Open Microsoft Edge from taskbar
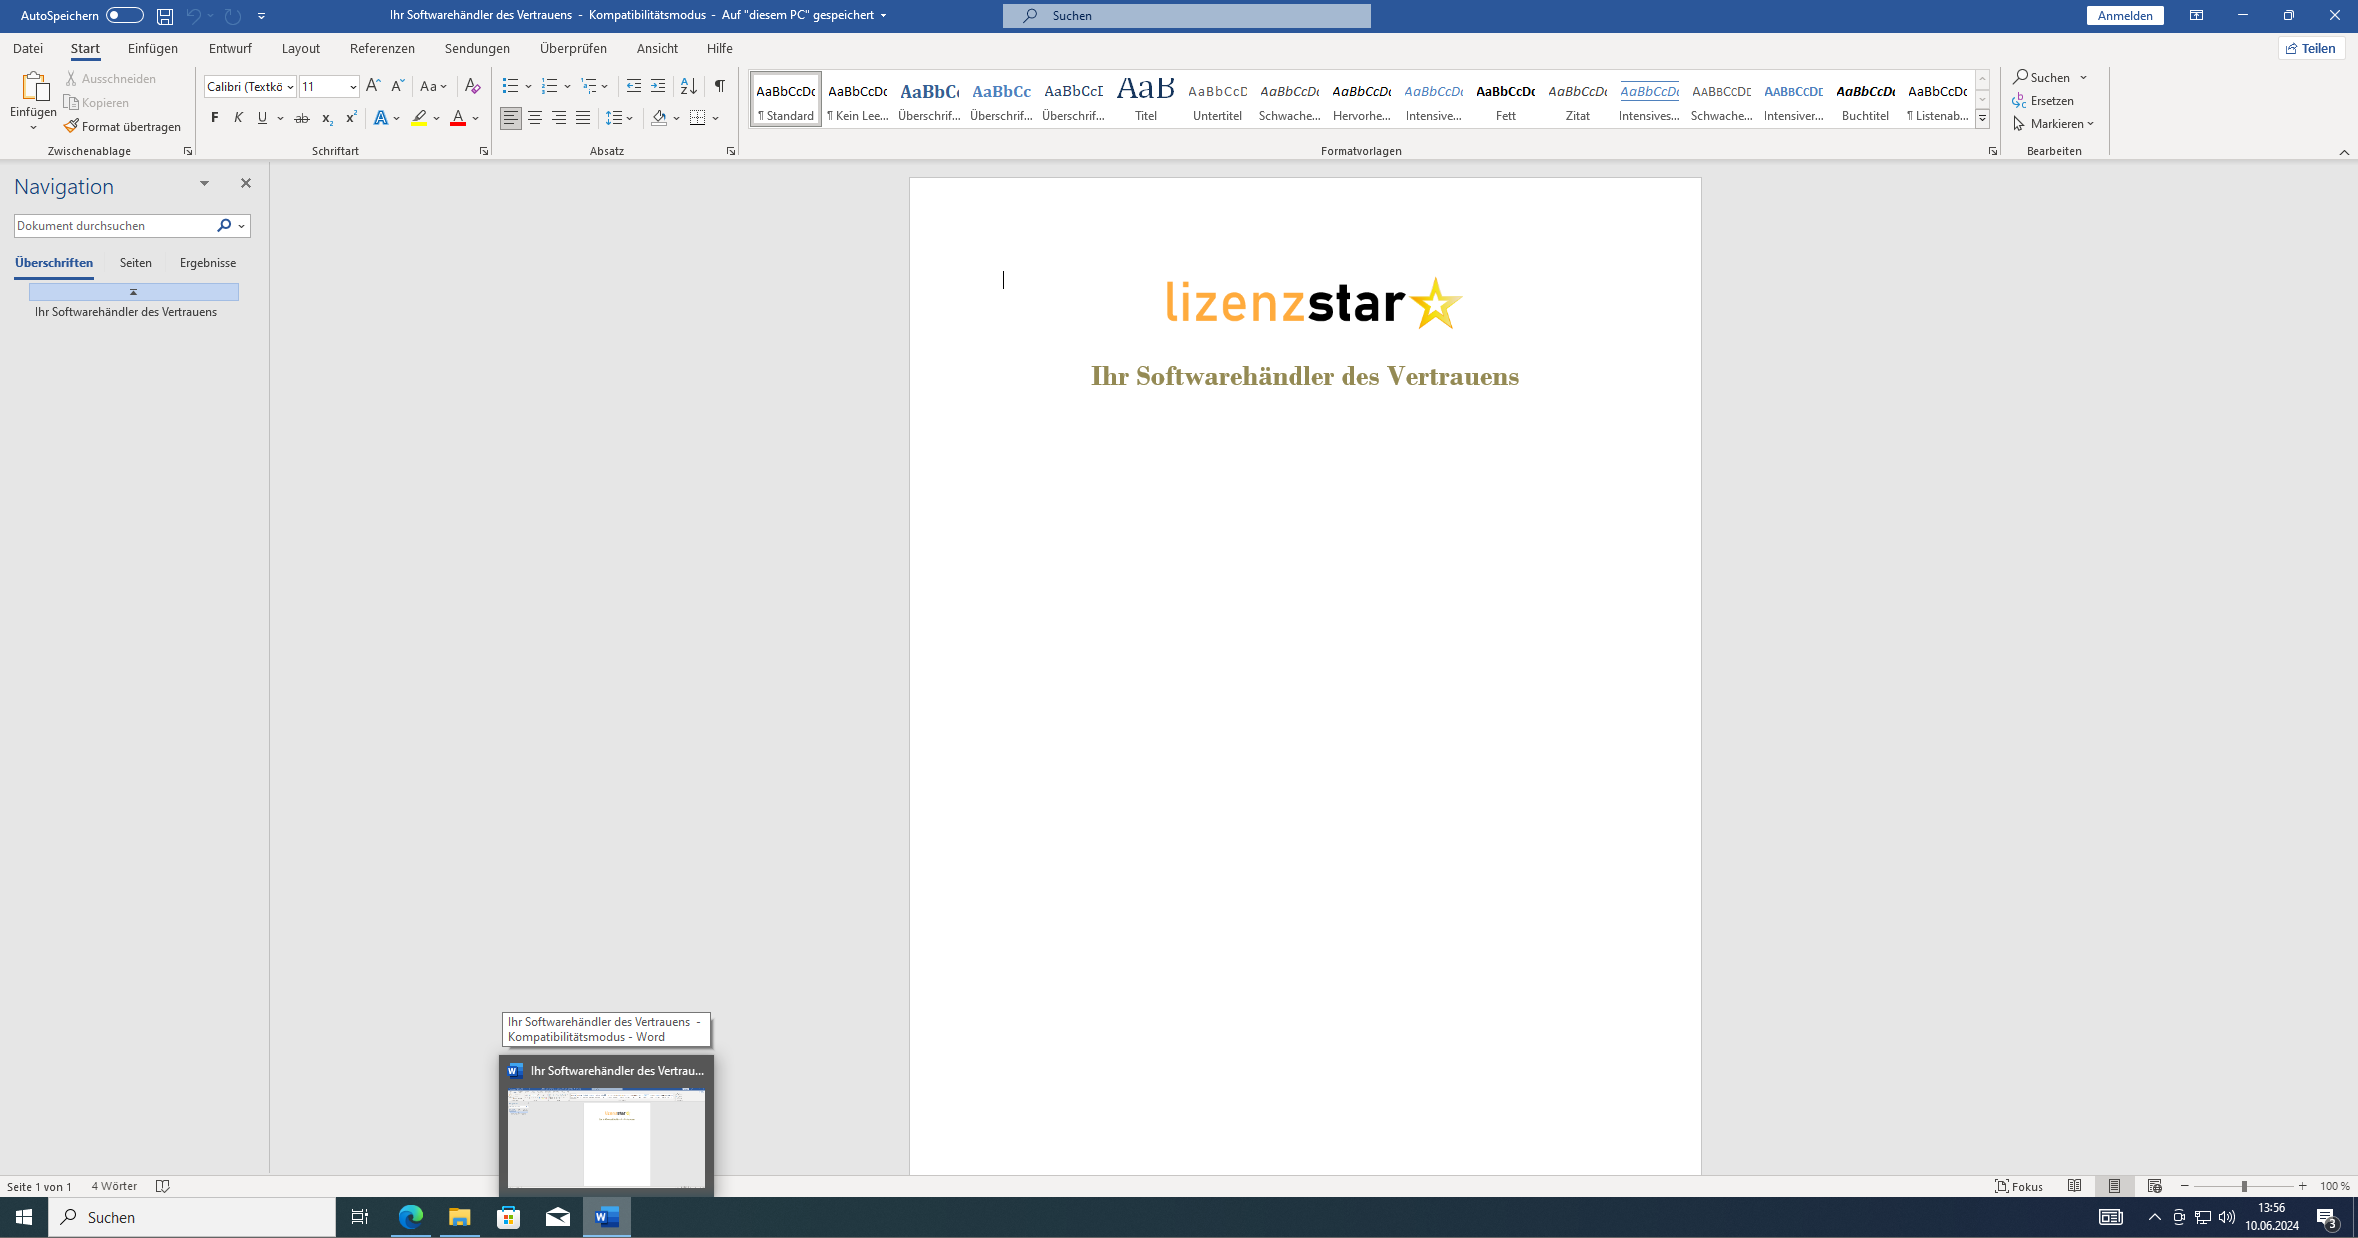This screenshot has width=2358, height=1238. point(411,1217)
